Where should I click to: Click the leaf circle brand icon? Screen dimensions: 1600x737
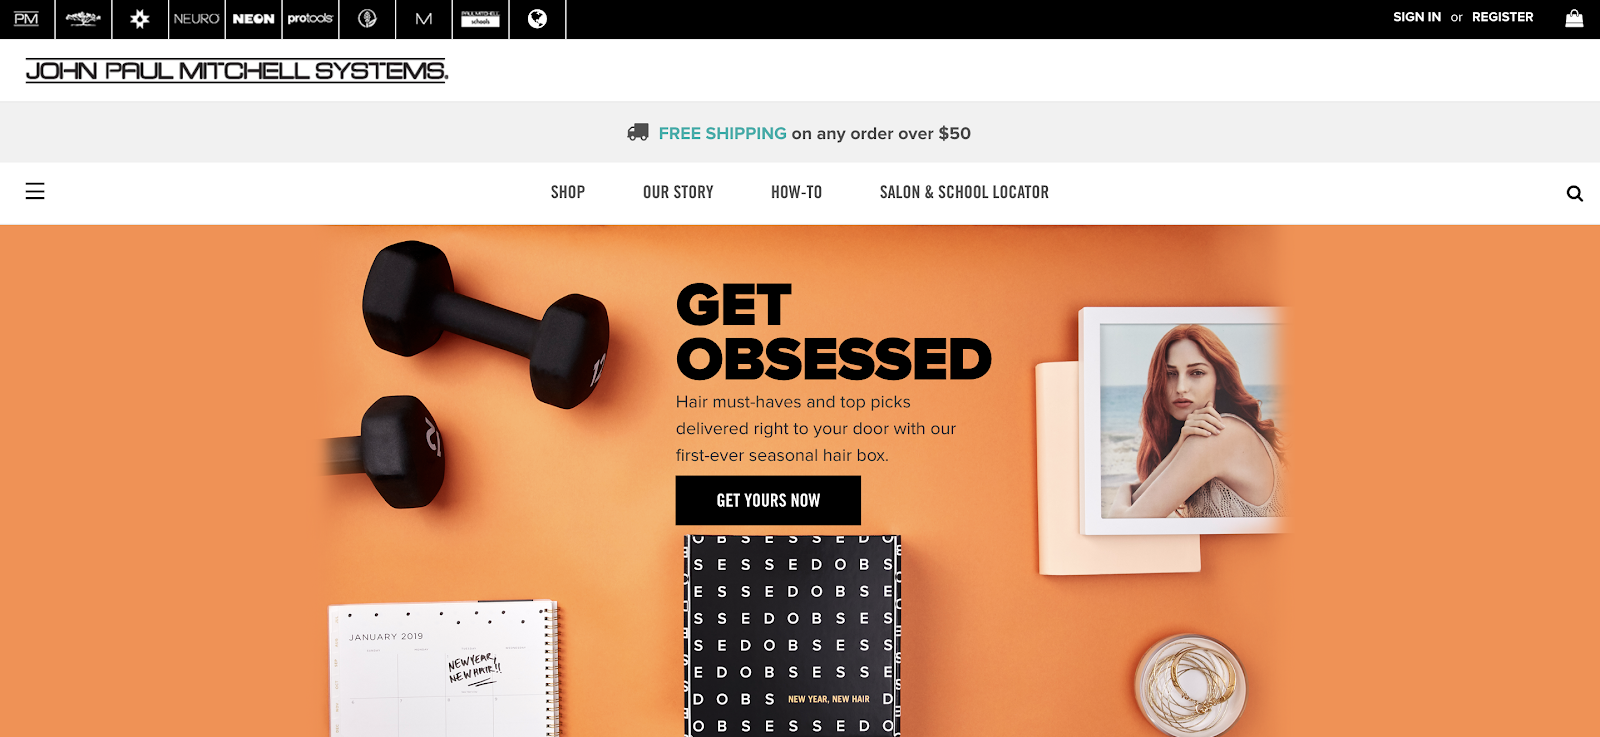click(x=367, y=19)
